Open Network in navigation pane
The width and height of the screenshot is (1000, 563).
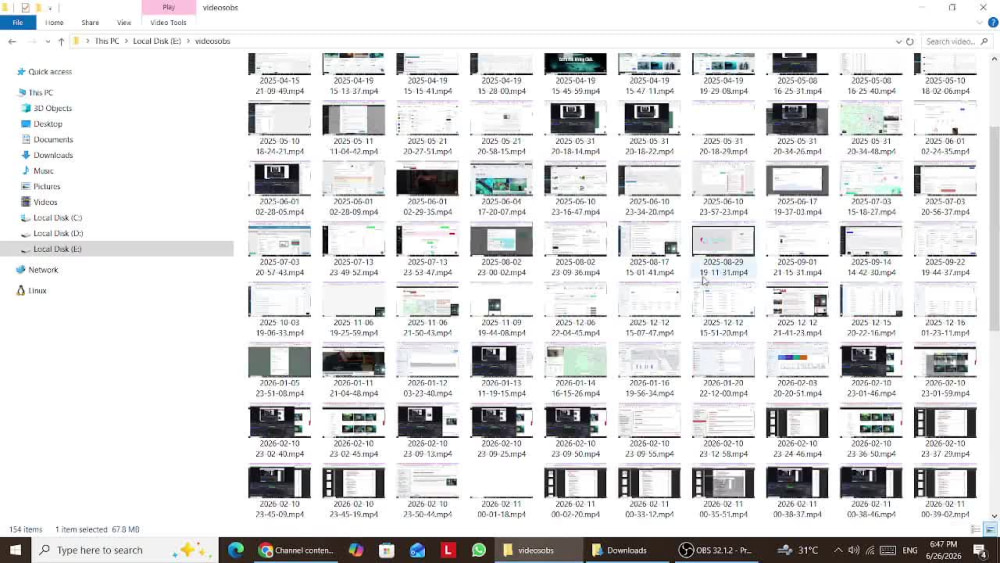43,270
